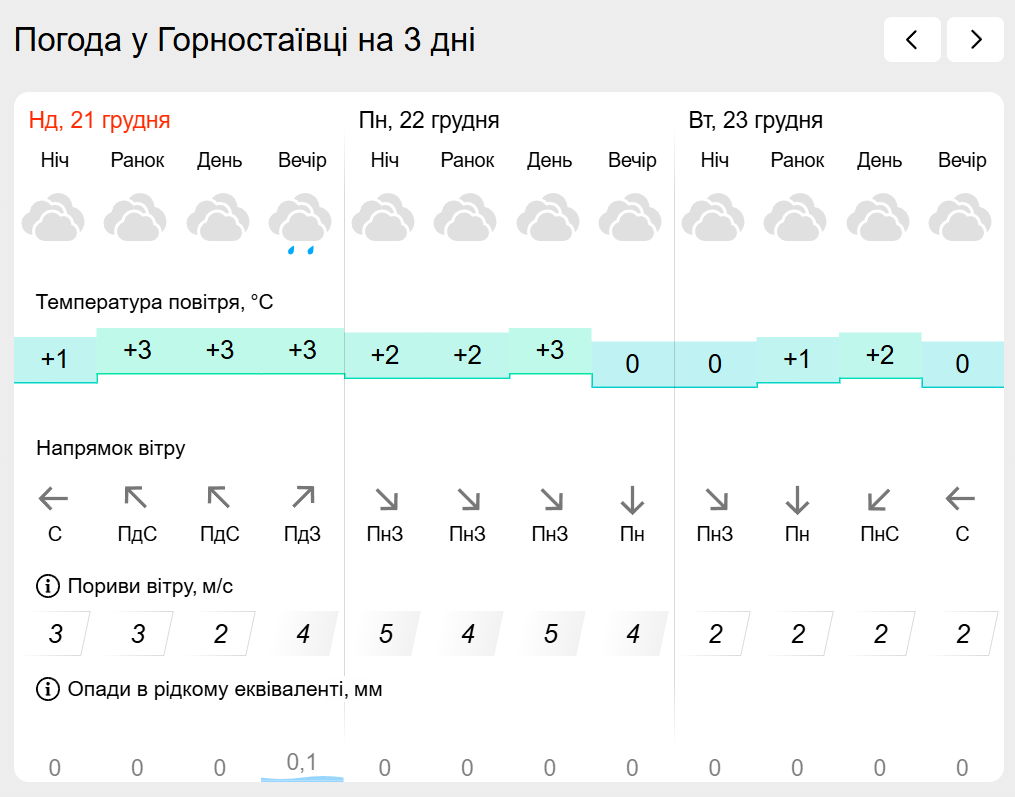1015x797 pixels.
Task: Click the wind gust value 5 for Monday night
Action: point(386,634)
